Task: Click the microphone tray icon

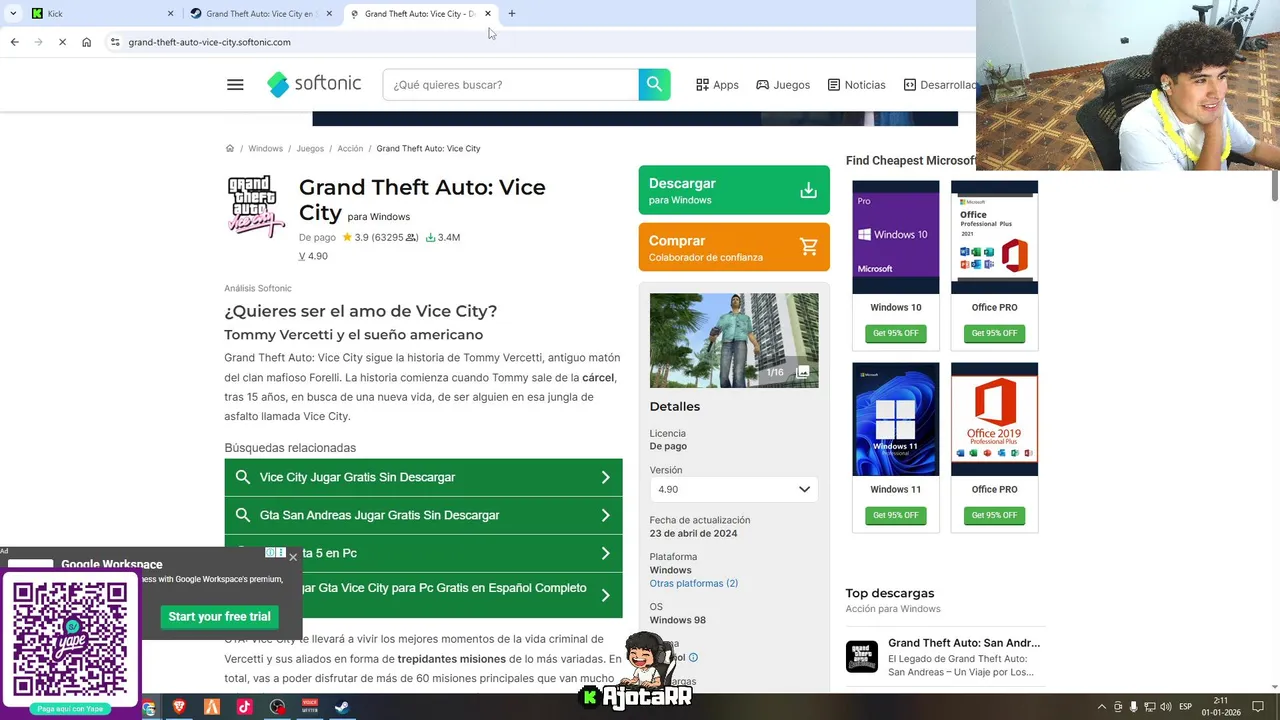Action: (x=1134, y=707)
